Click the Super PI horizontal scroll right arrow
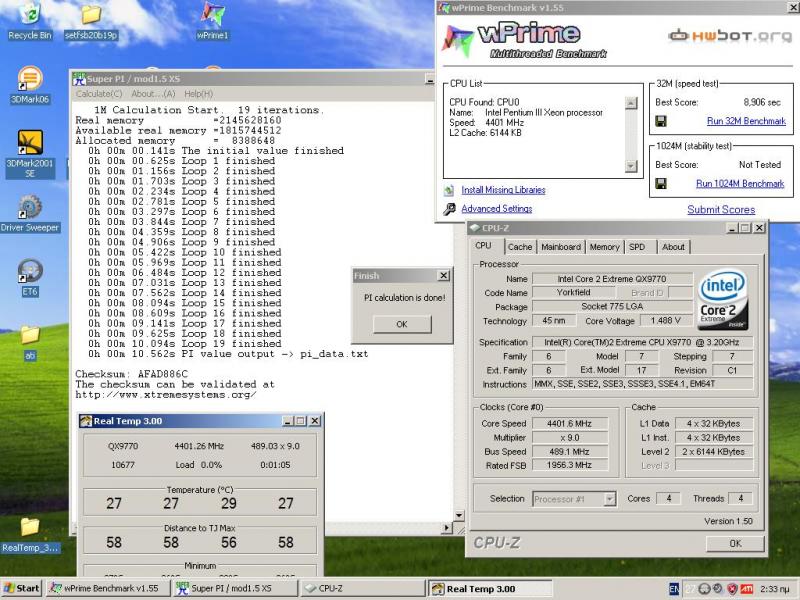 pos(447,528)
